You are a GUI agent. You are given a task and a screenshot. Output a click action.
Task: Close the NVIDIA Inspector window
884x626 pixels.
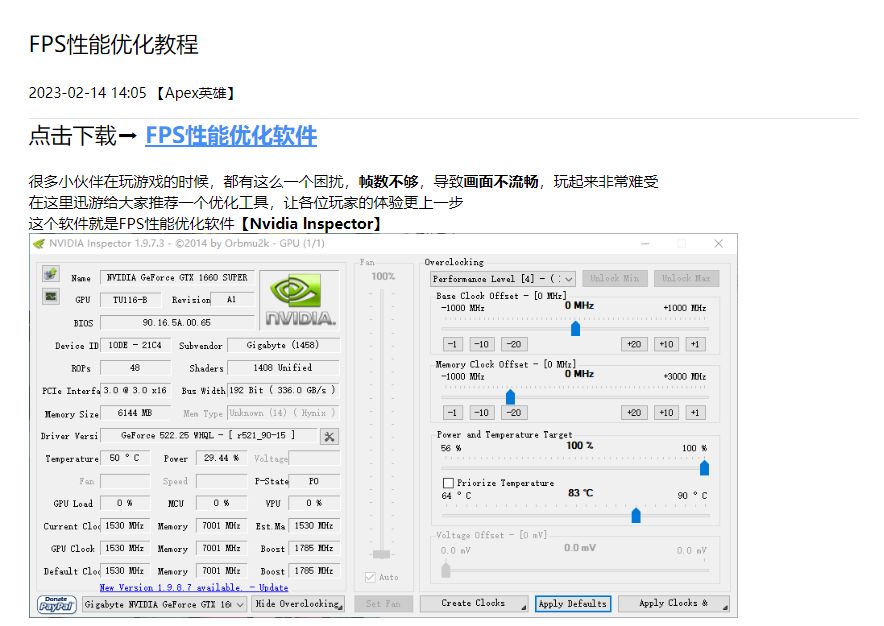tap(718, 244)
